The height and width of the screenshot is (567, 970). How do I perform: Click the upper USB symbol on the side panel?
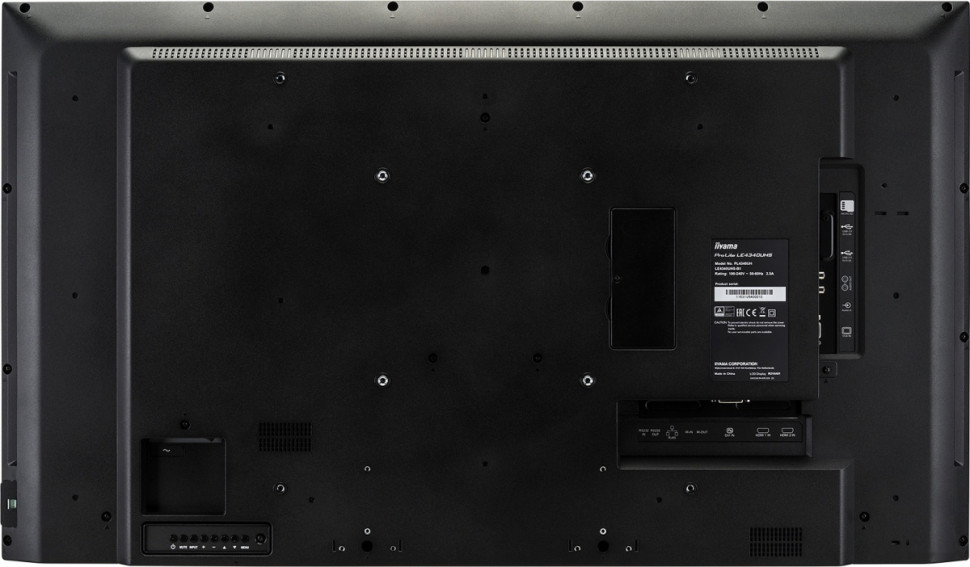847,226
